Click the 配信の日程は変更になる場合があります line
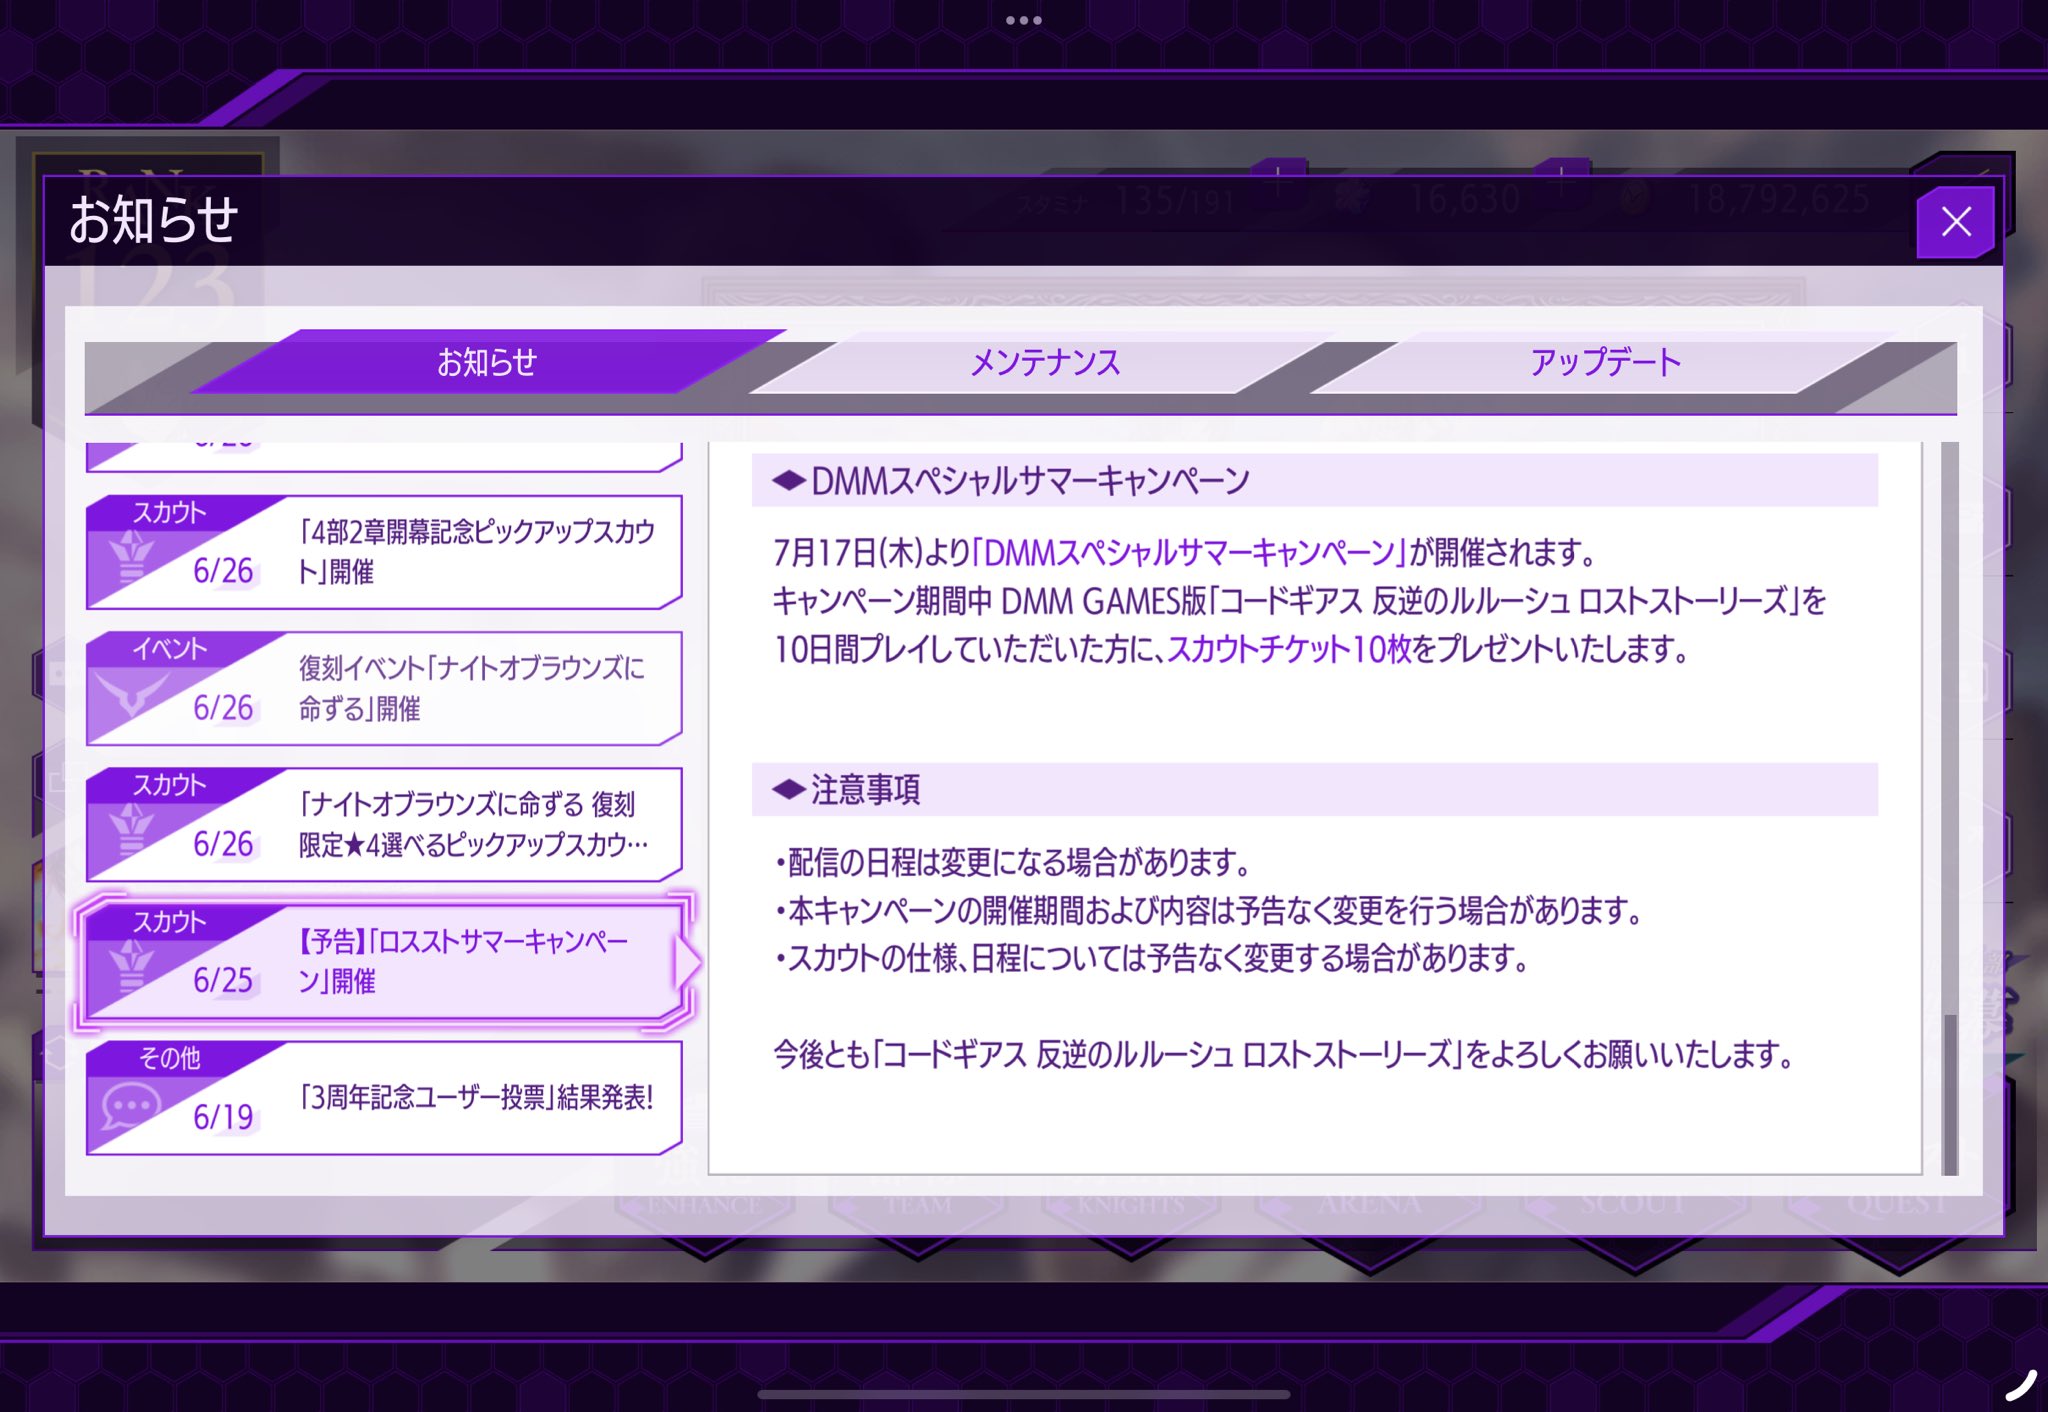This screenshot has width=2048, height=1412. click(x=1013, y=862)
